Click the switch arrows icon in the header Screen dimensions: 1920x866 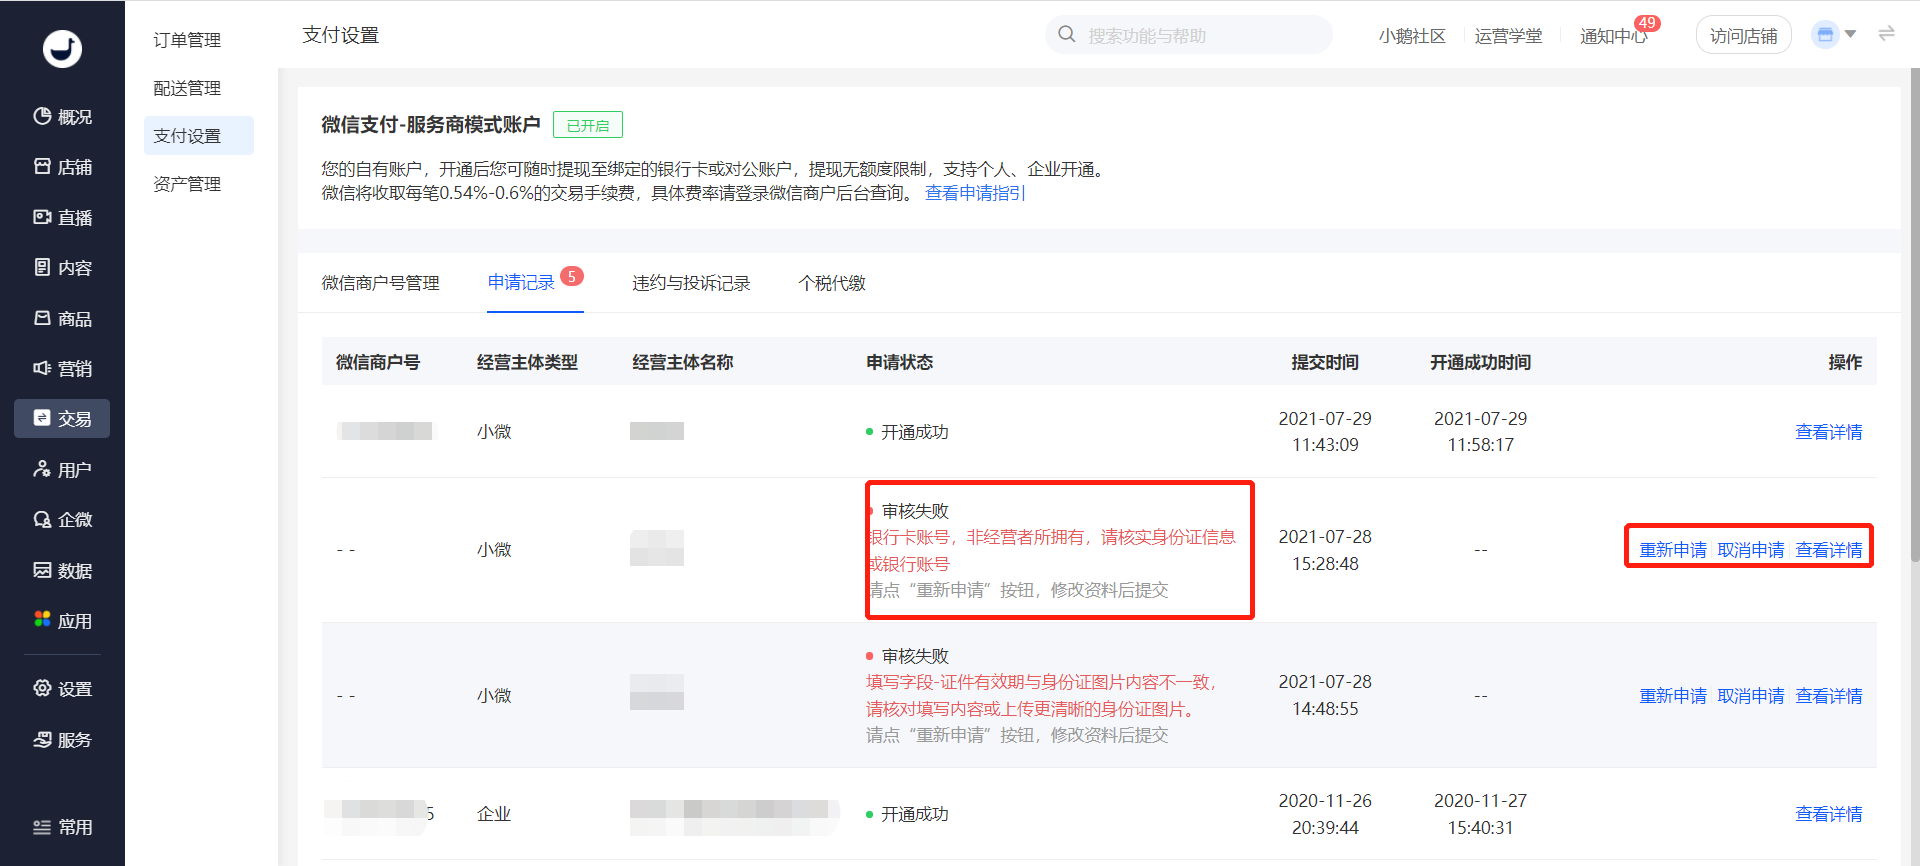coord(1886,34)
